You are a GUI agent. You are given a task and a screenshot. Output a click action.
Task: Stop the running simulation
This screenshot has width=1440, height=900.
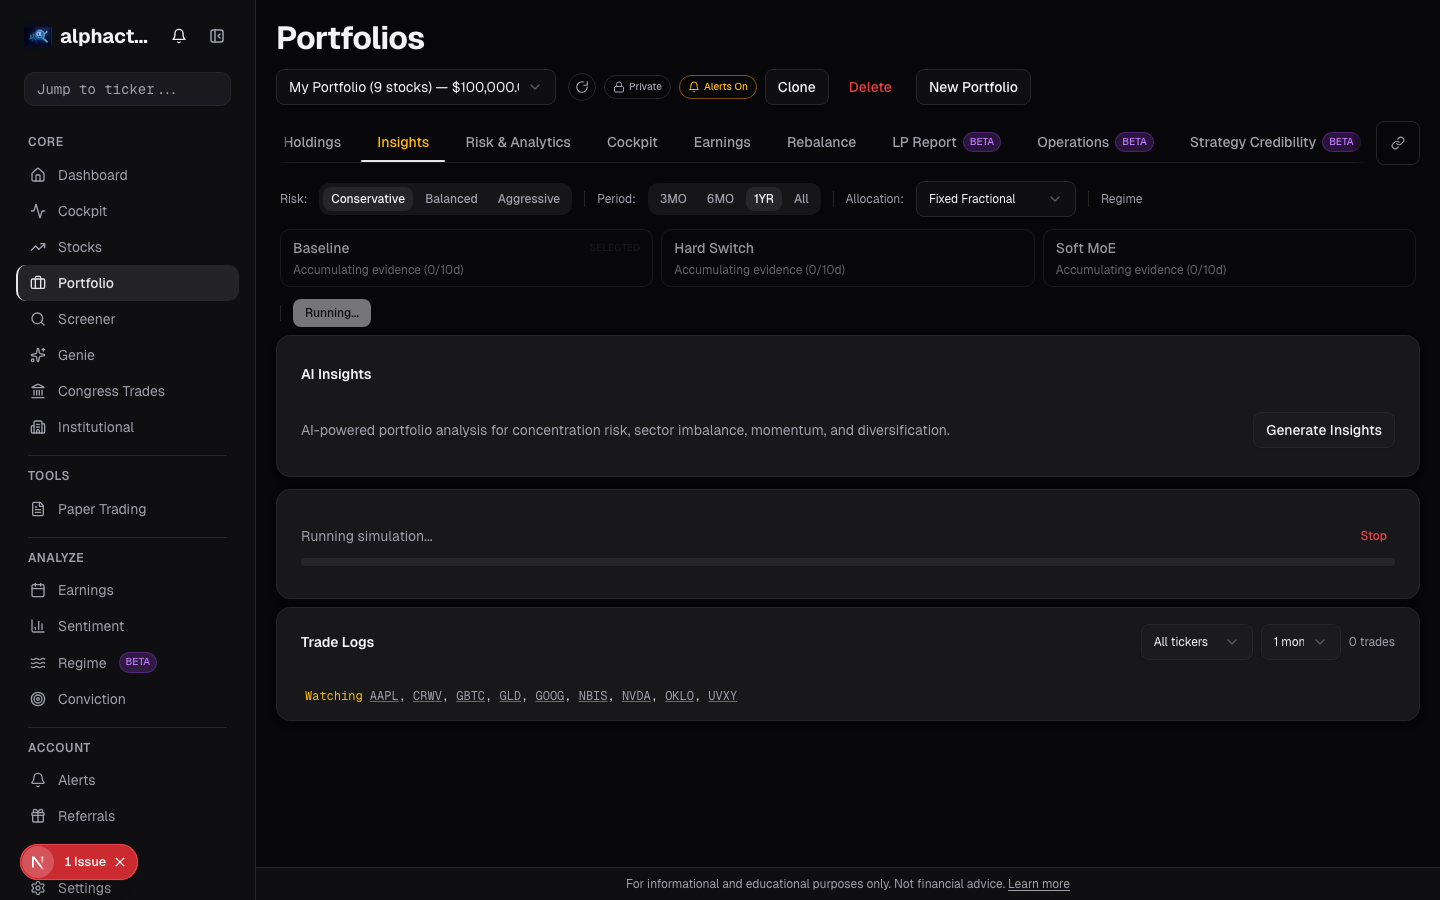[x=1373, y=536]
